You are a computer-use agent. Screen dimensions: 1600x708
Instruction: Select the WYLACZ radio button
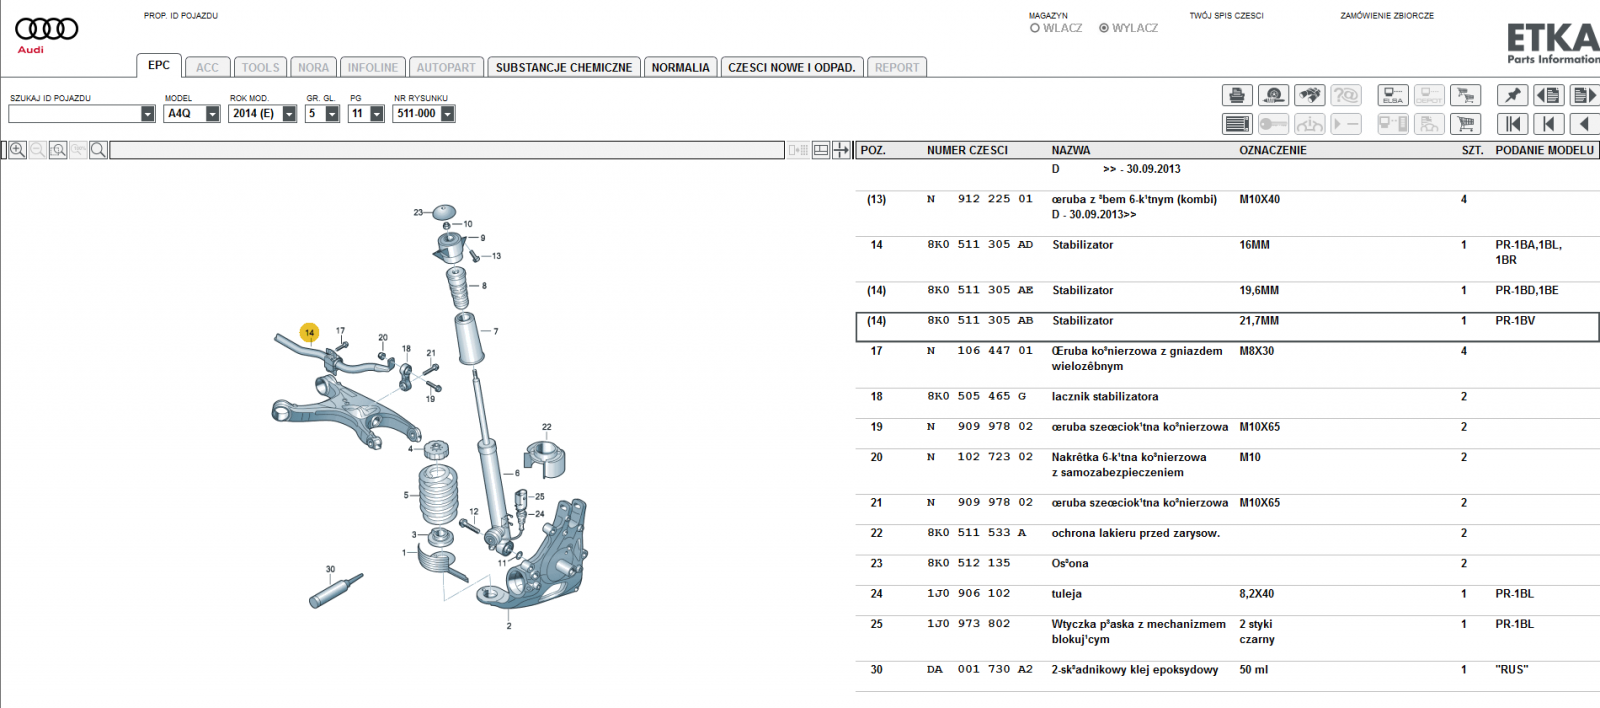[x=1104, y=28]
